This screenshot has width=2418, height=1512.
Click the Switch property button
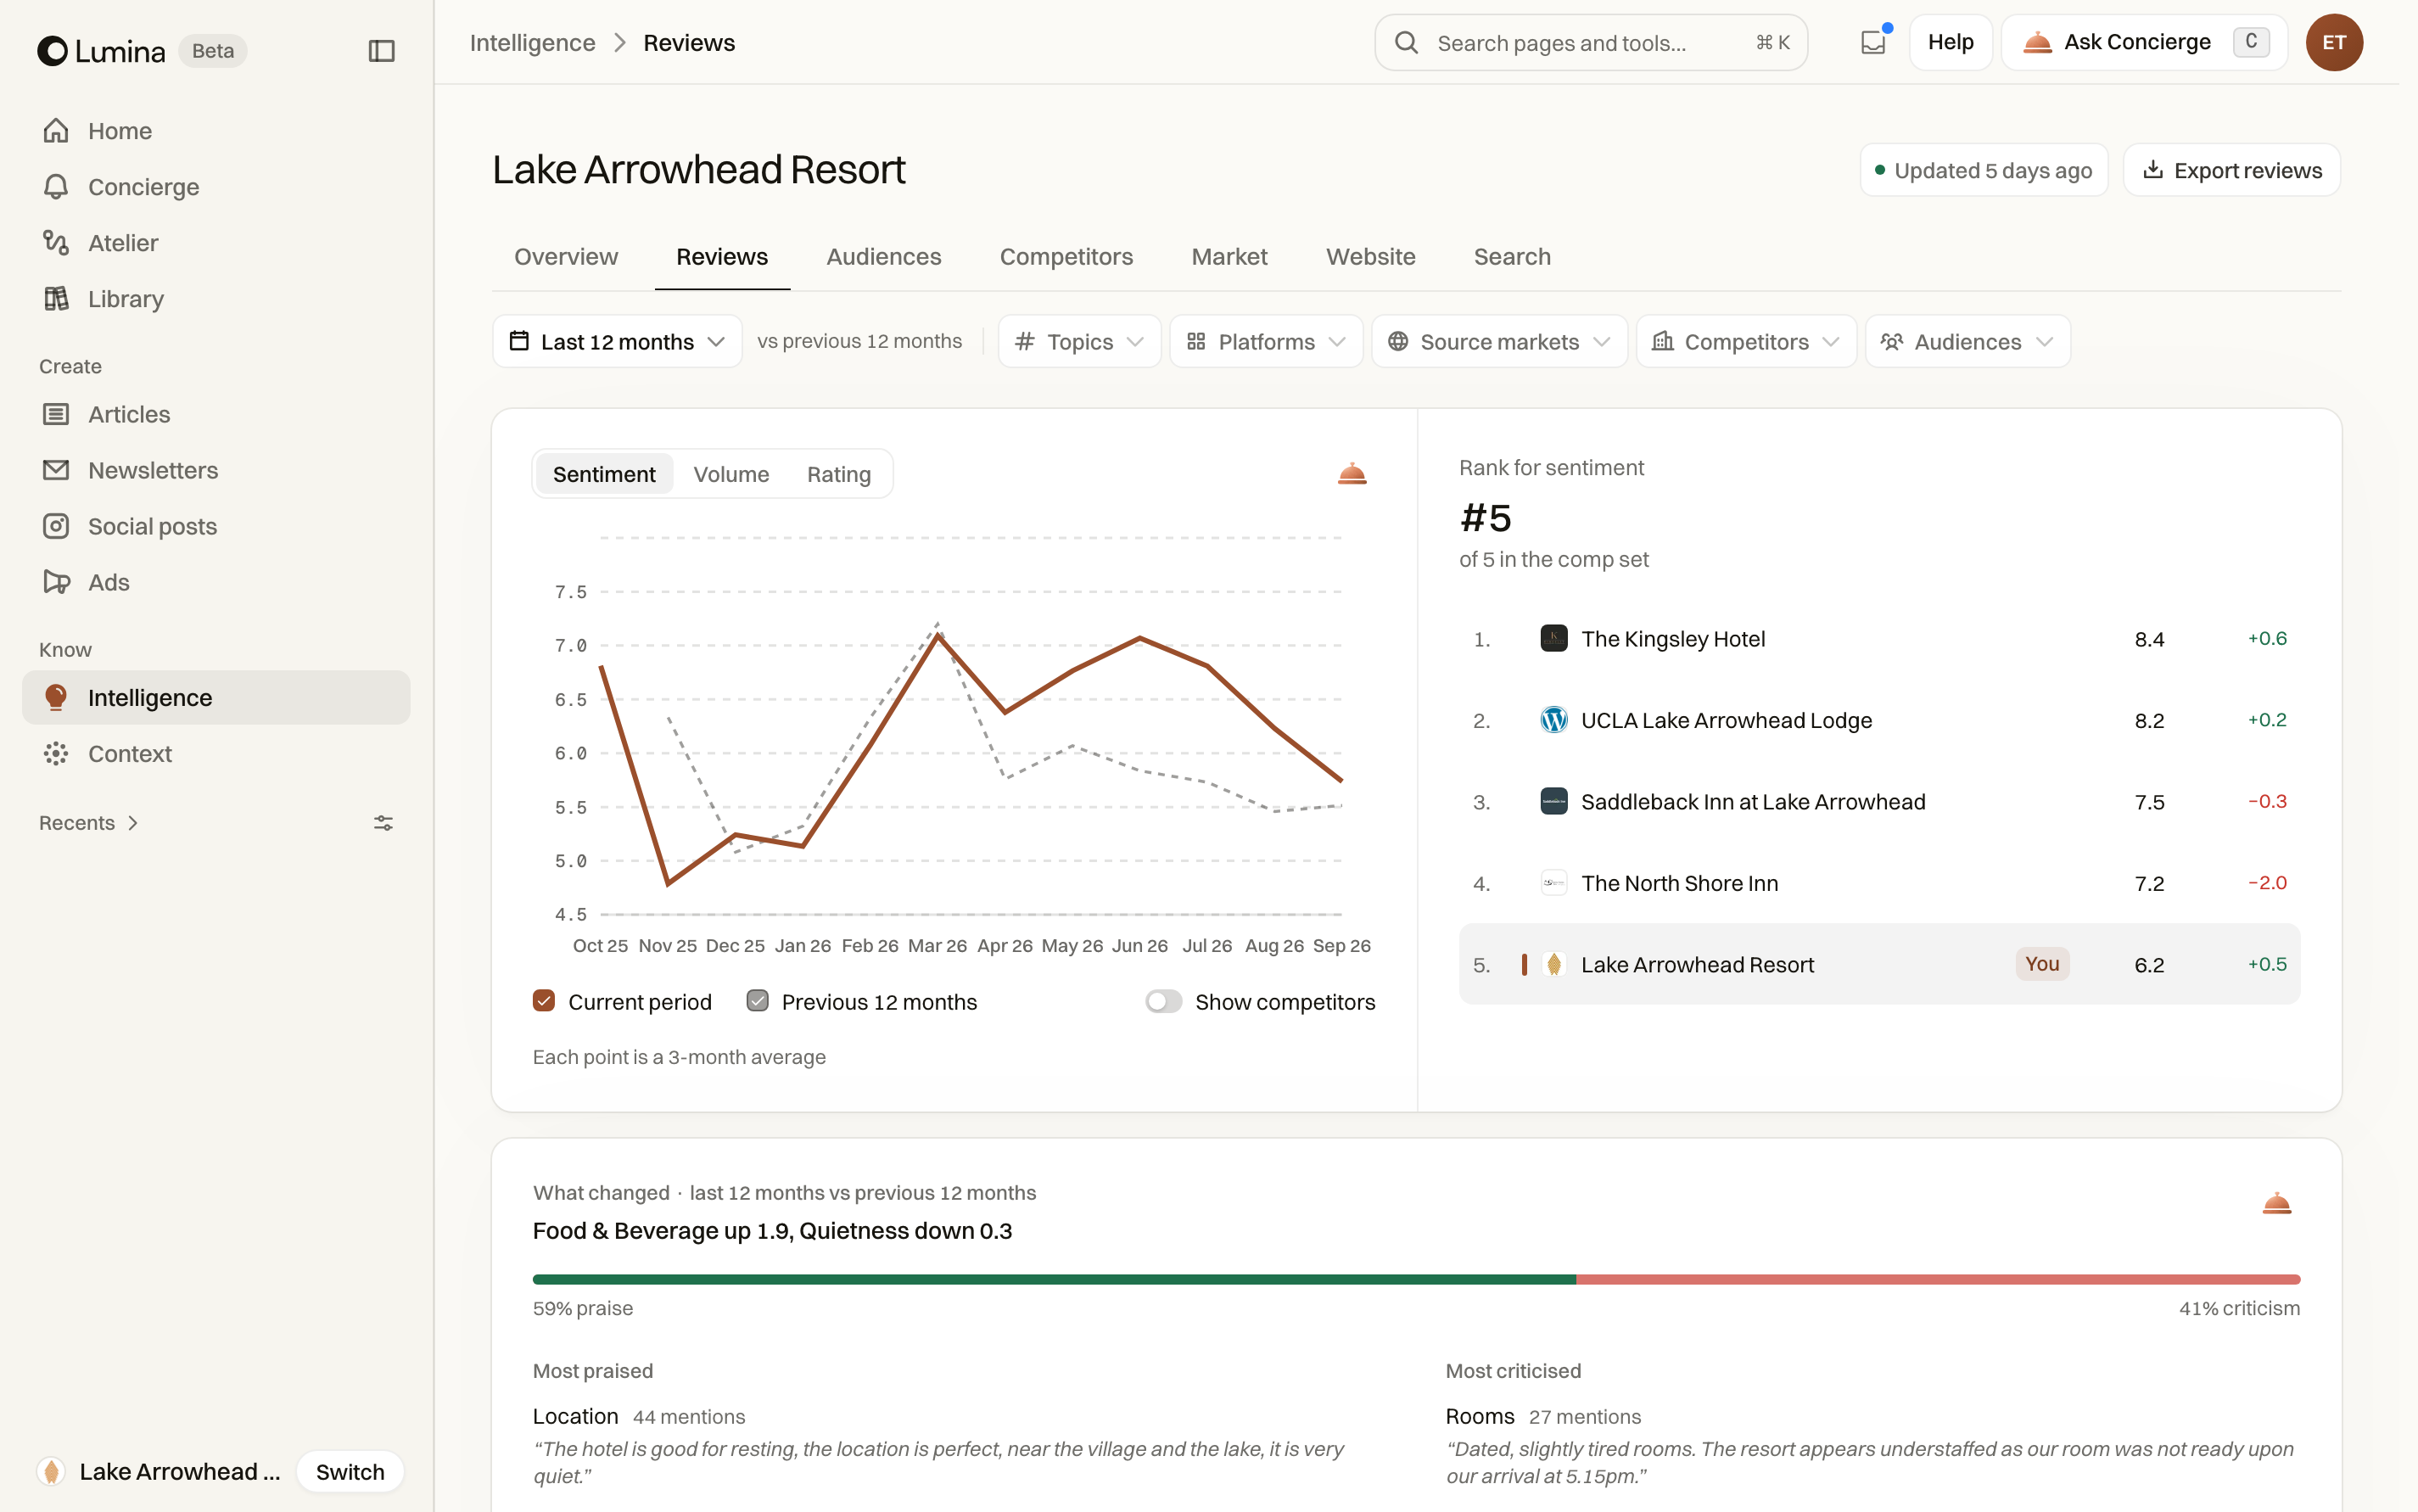[350, 1471]
